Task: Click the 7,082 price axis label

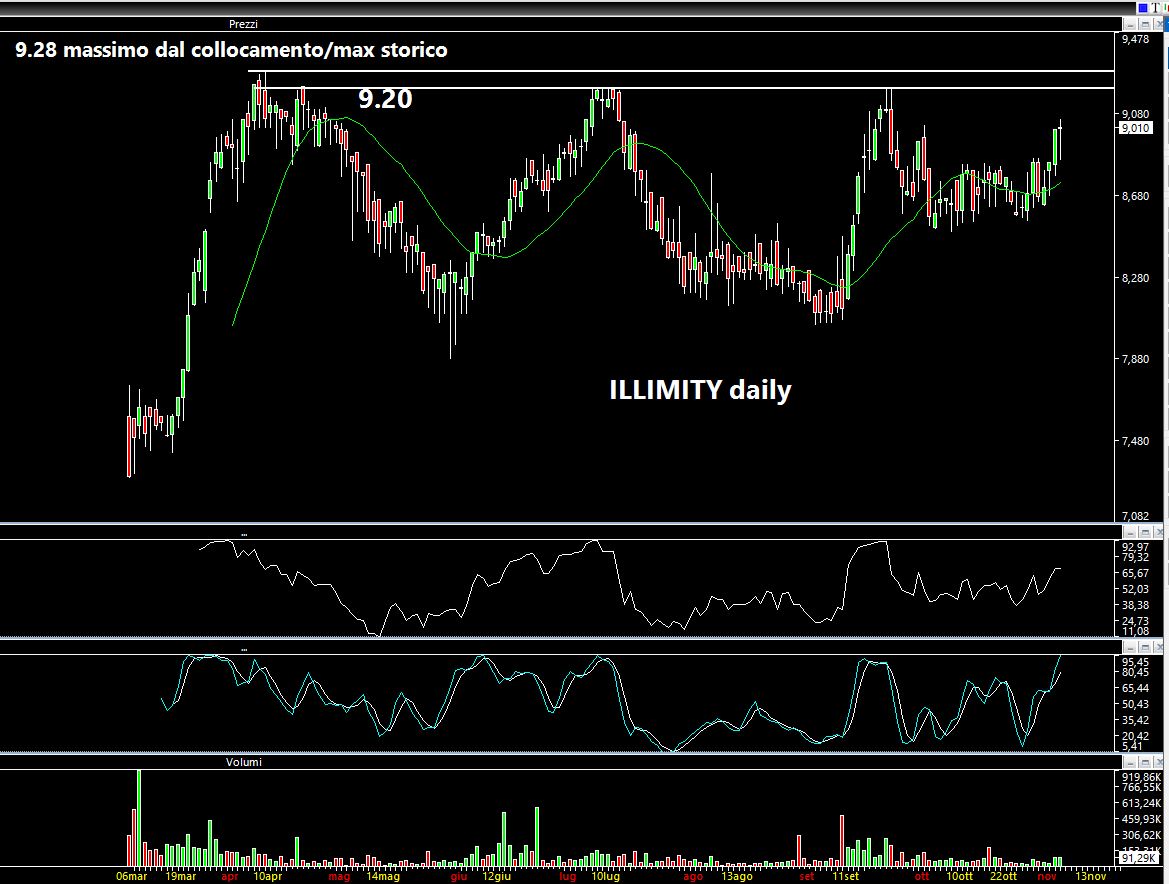Action: tap(1135, 516)
